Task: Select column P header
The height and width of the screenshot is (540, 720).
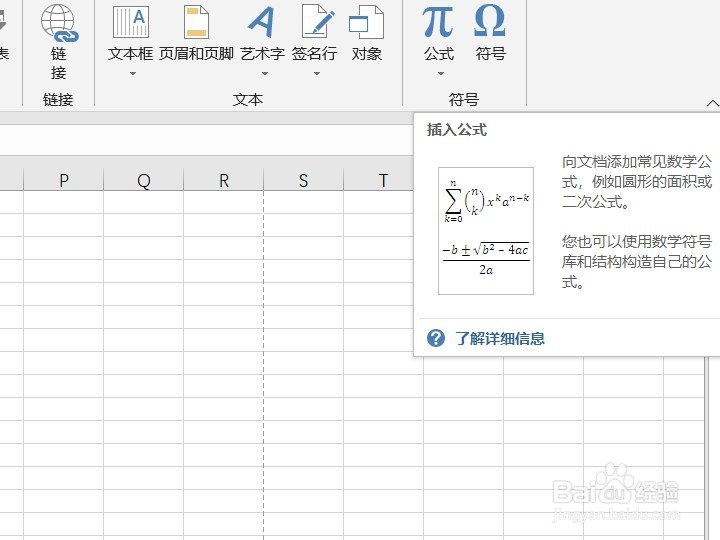Action: tap(64, 180)
